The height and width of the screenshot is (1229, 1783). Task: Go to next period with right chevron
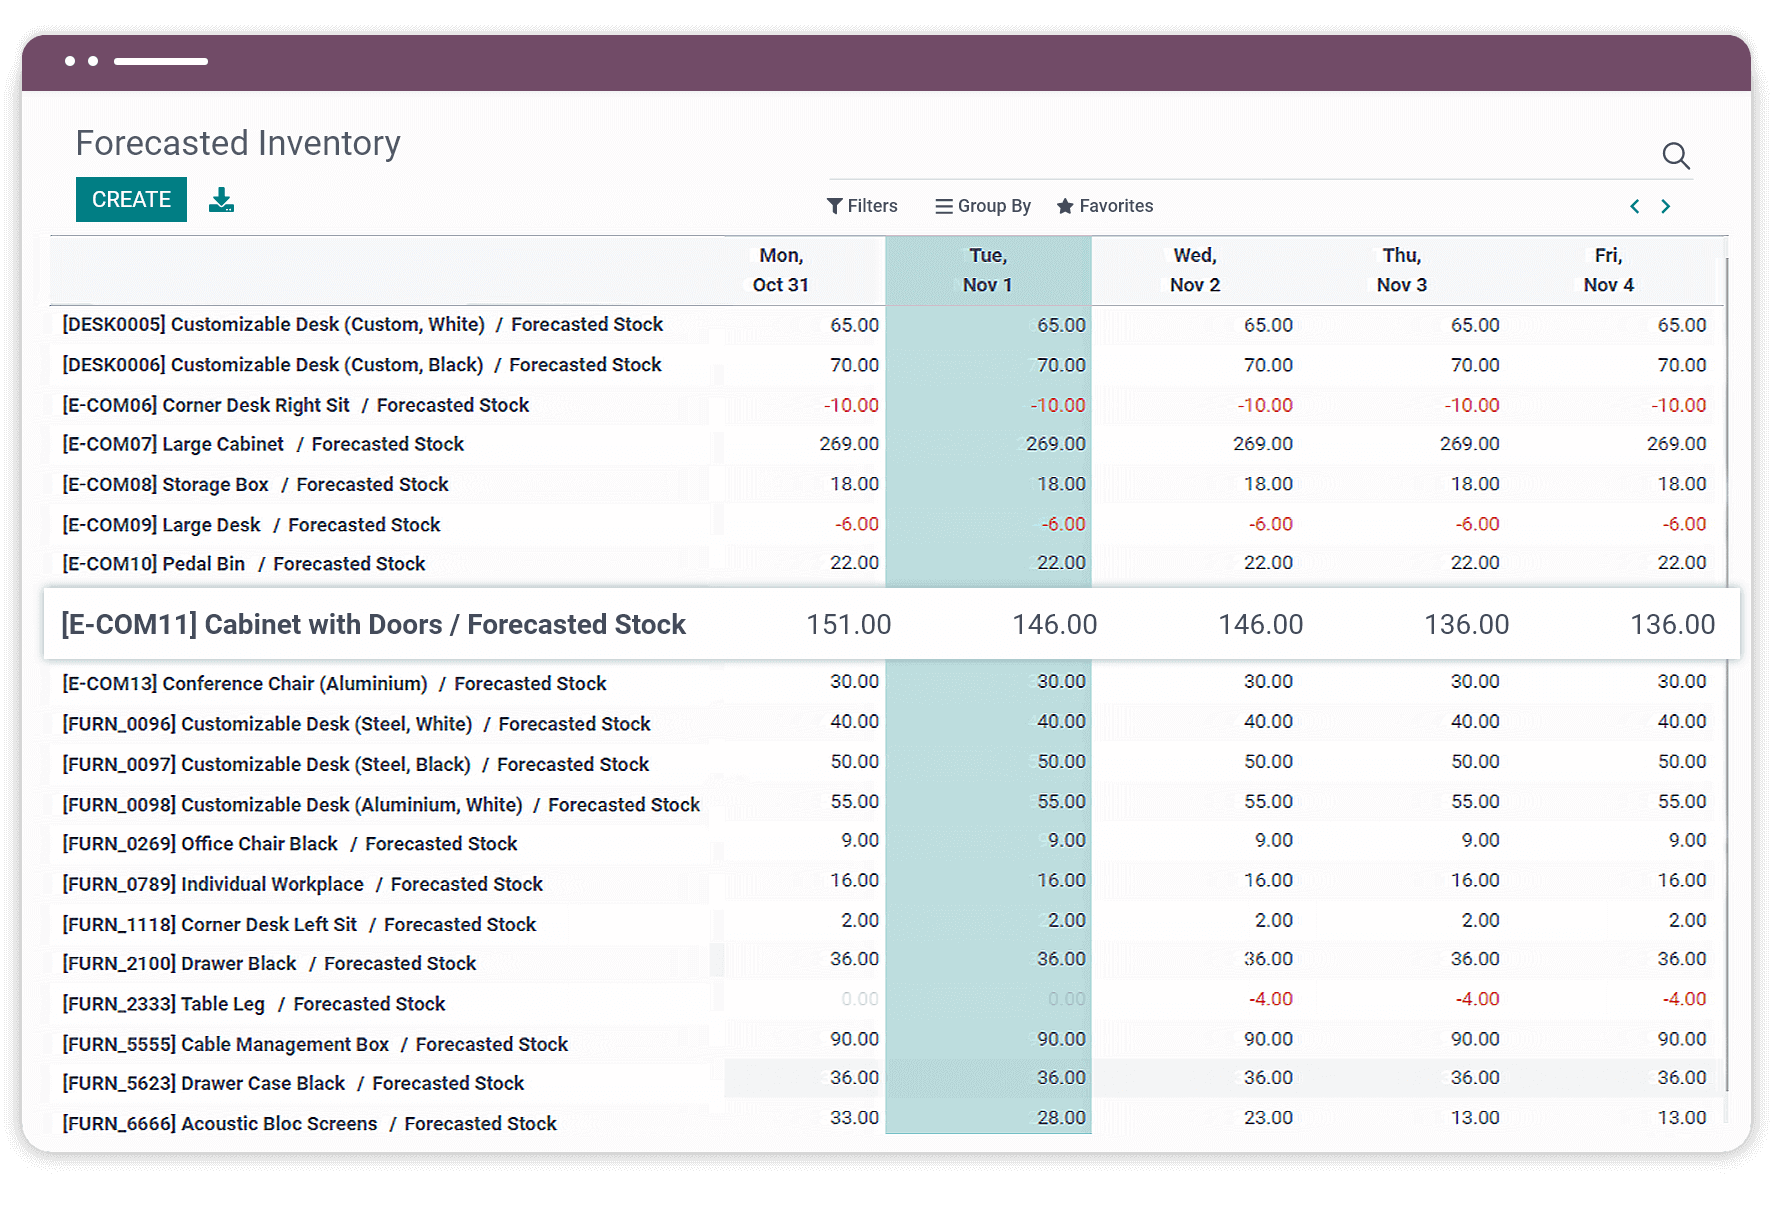(1666, 206)
